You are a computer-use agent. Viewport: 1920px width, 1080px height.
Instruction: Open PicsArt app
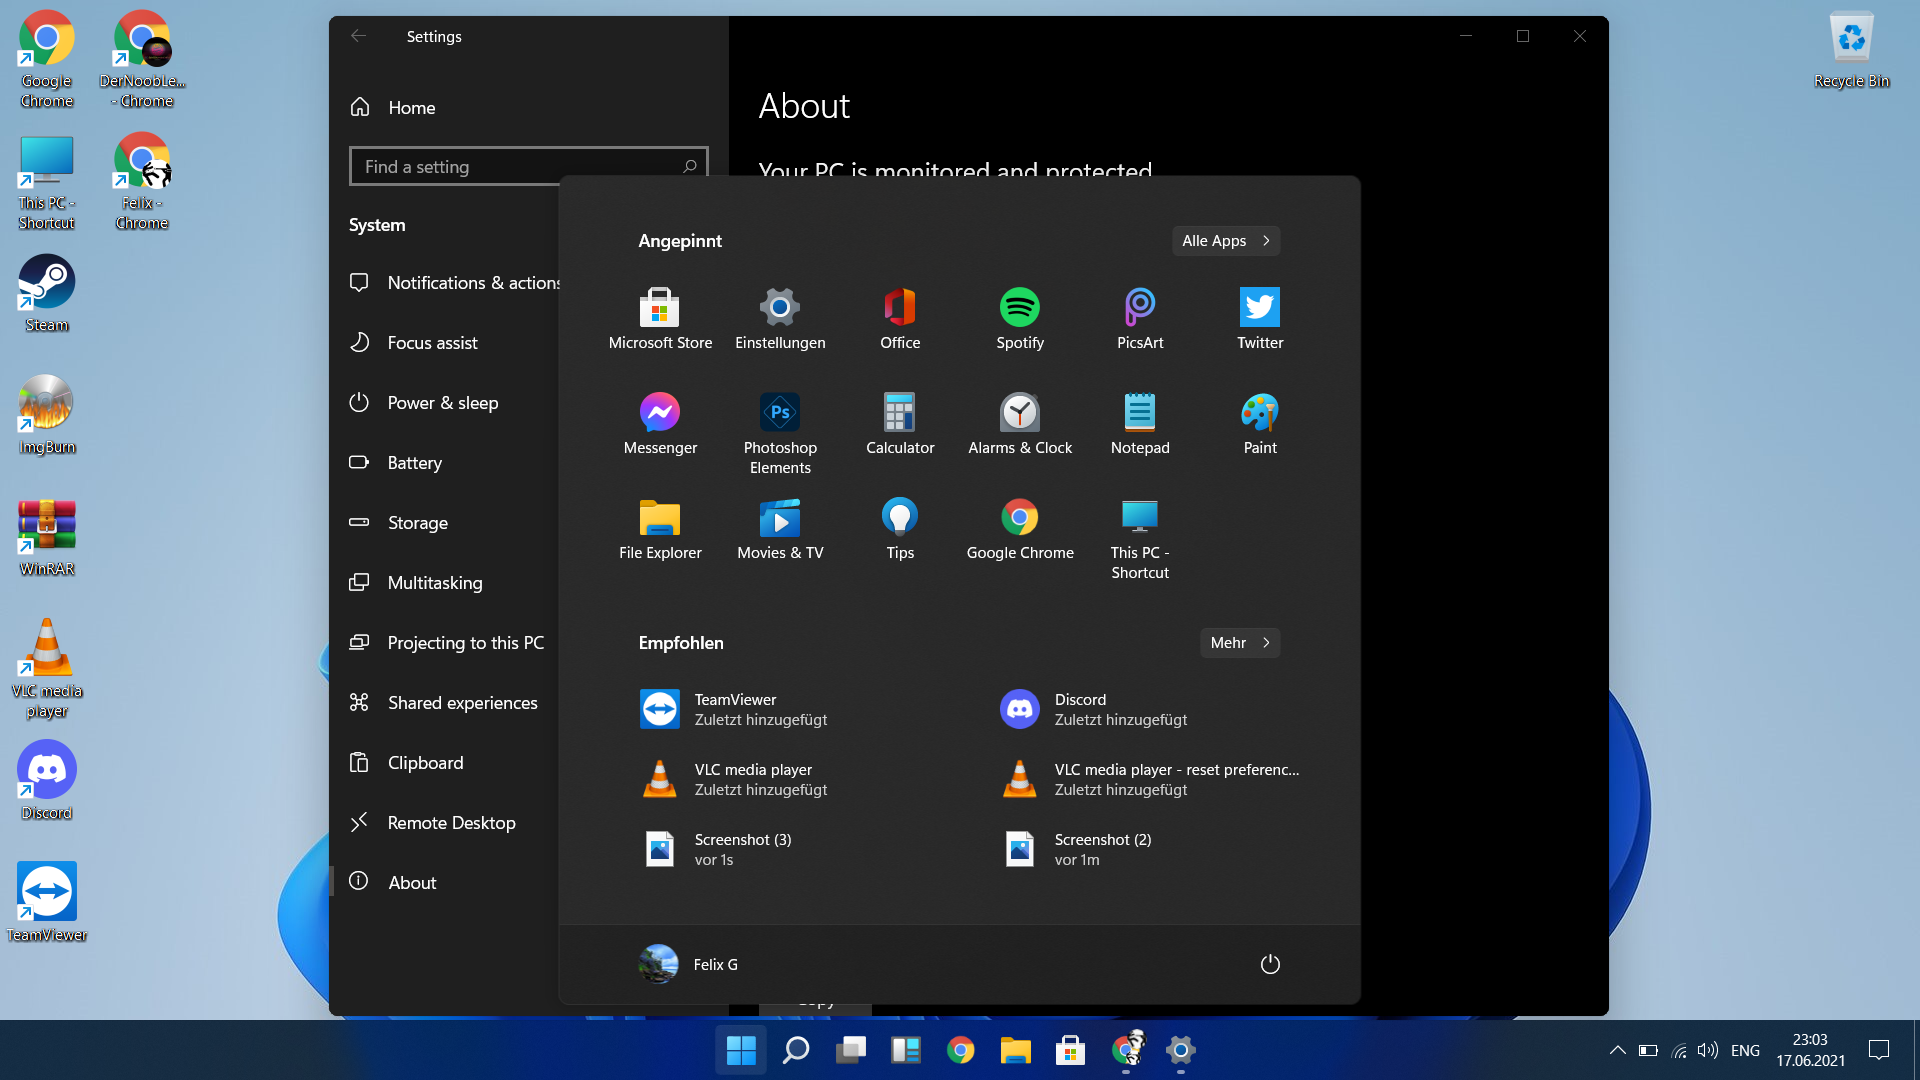tap(1139, 316)
